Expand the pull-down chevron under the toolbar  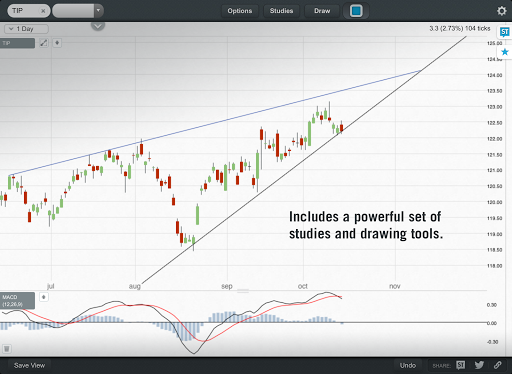pyautogui.click(x=98, y=26)
